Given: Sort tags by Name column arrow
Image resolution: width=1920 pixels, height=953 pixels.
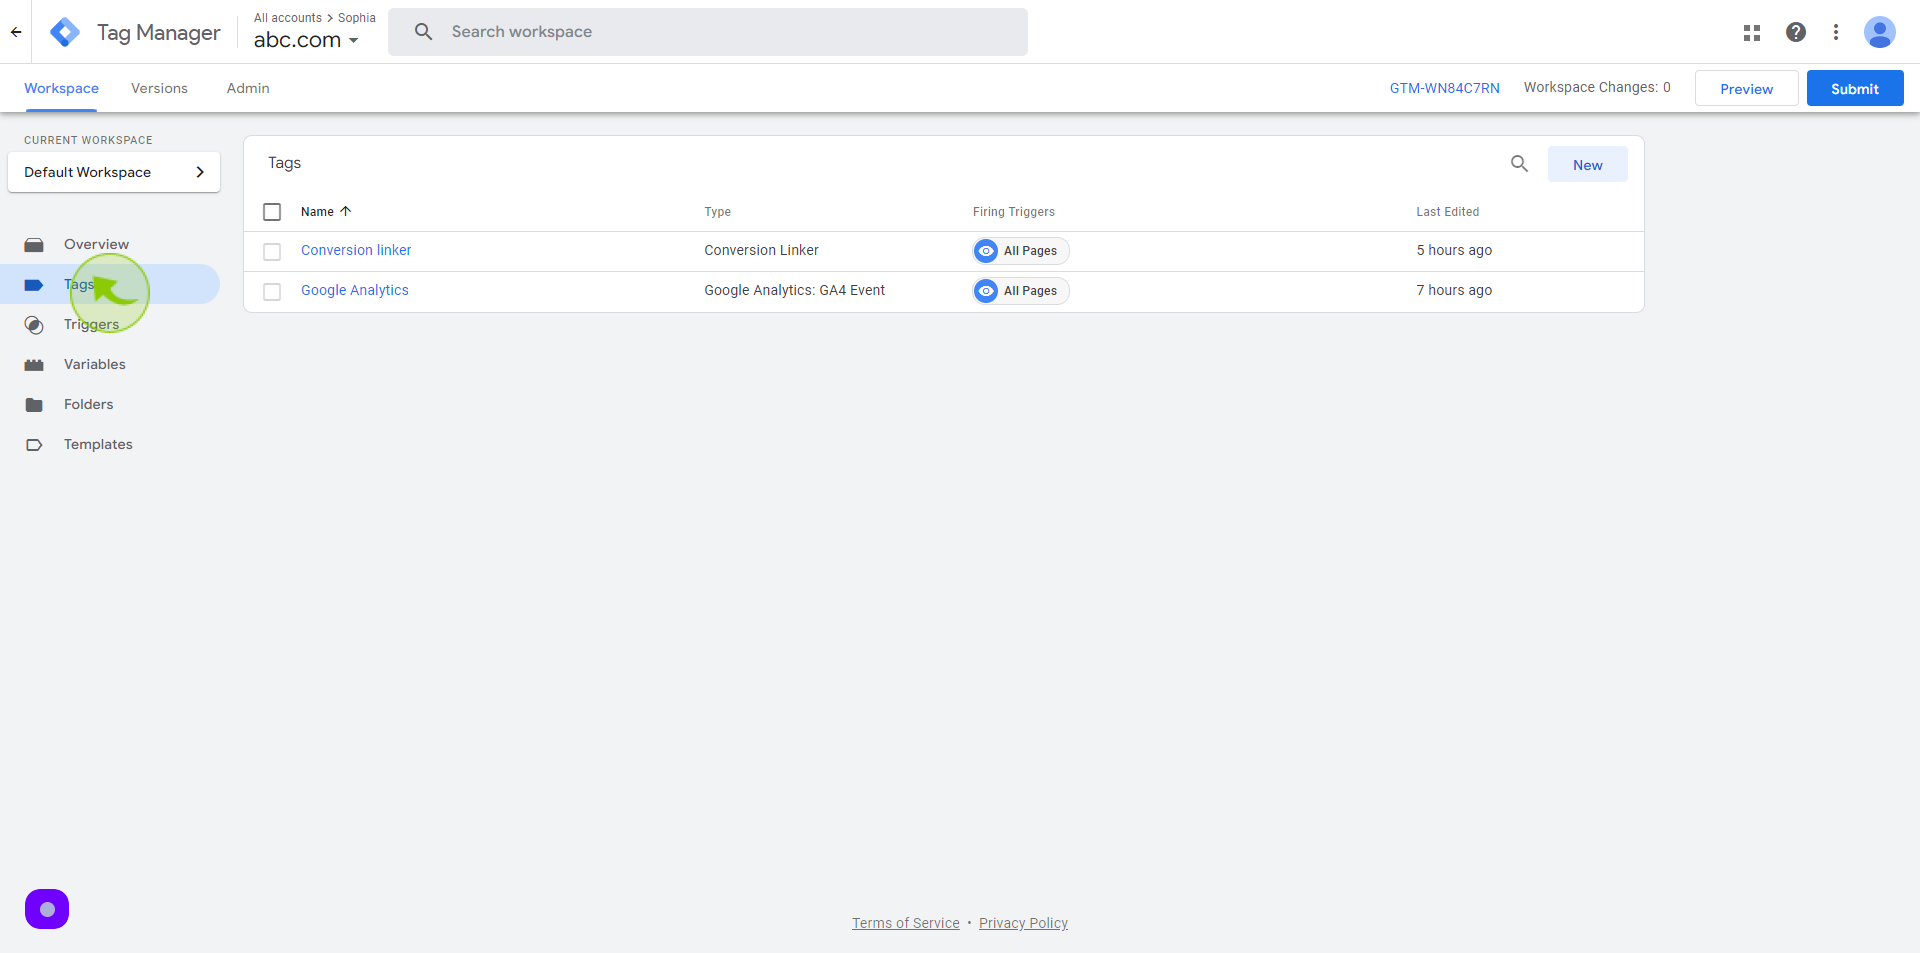Looking at the screenshot, I should (346, 211).
